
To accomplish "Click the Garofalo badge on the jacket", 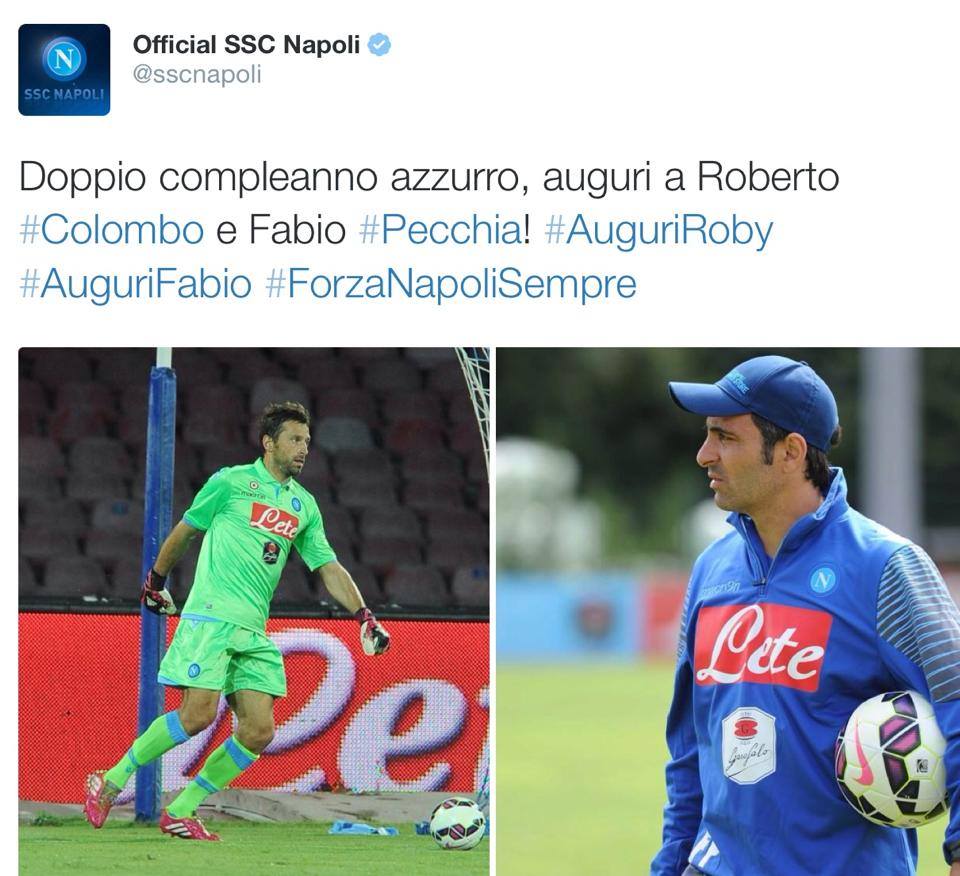I will (x=749, y=746).
